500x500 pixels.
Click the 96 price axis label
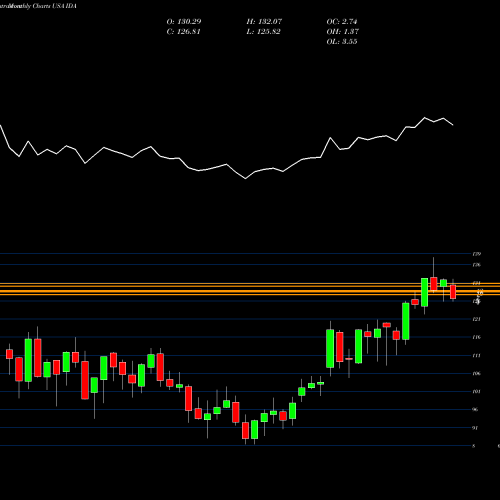point(476,410)
